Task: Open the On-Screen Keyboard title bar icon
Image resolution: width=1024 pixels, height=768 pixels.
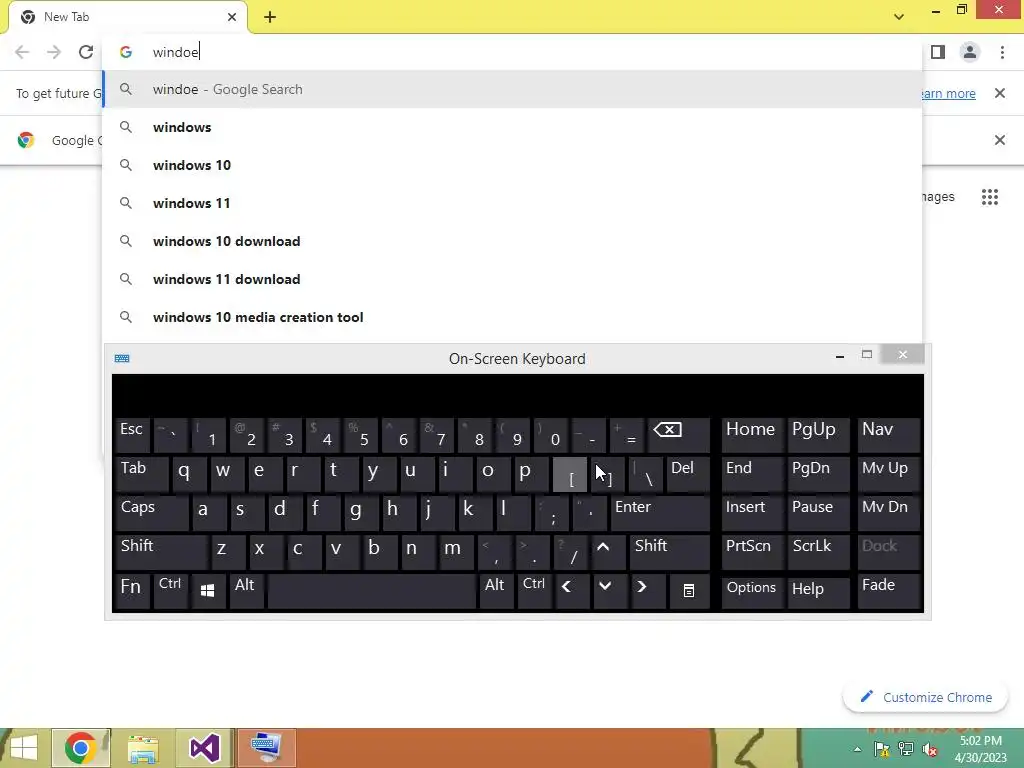Action: coord(122,359)
